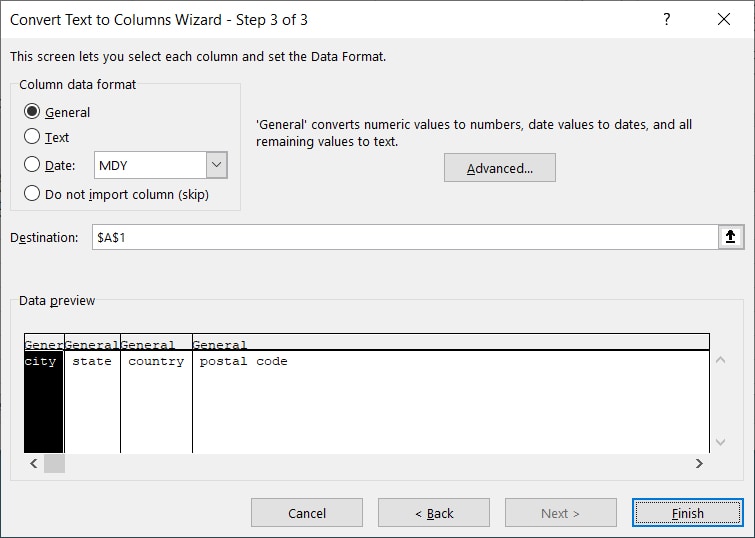Viewport: 755px width, 538px height.
Task: Open help with the question mark icon
Action: tap(667, 19)
